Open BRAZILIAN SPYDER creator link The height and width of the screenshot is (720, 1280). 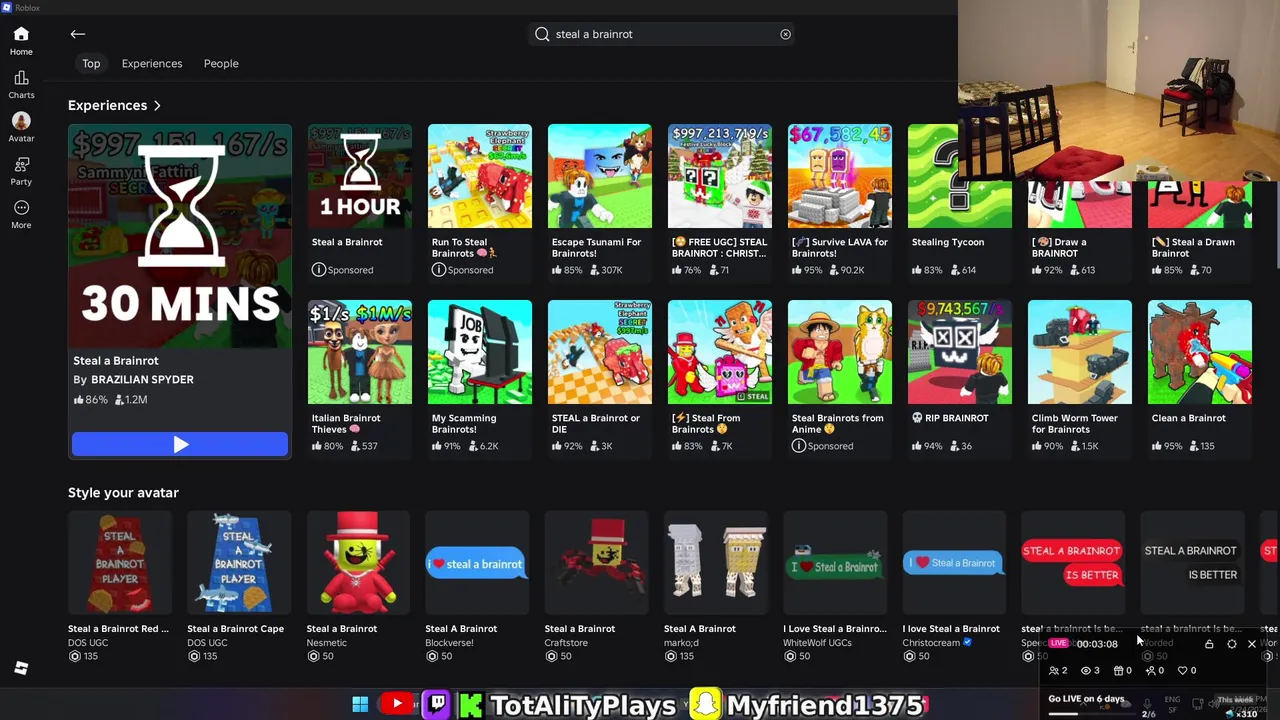(x=142, y=380)
